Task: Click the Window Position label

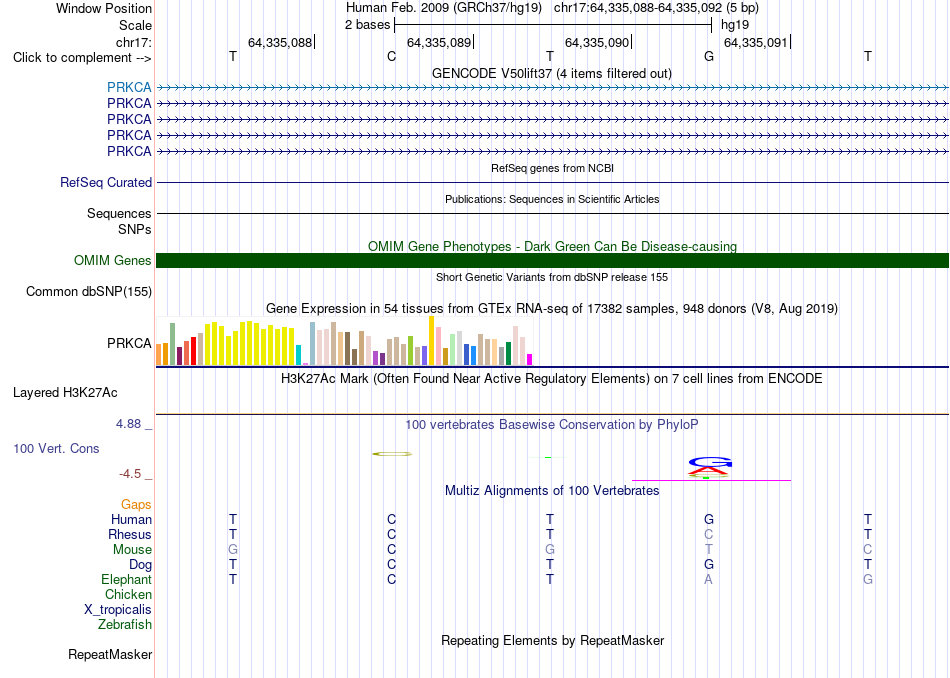Action: [104, 8]
